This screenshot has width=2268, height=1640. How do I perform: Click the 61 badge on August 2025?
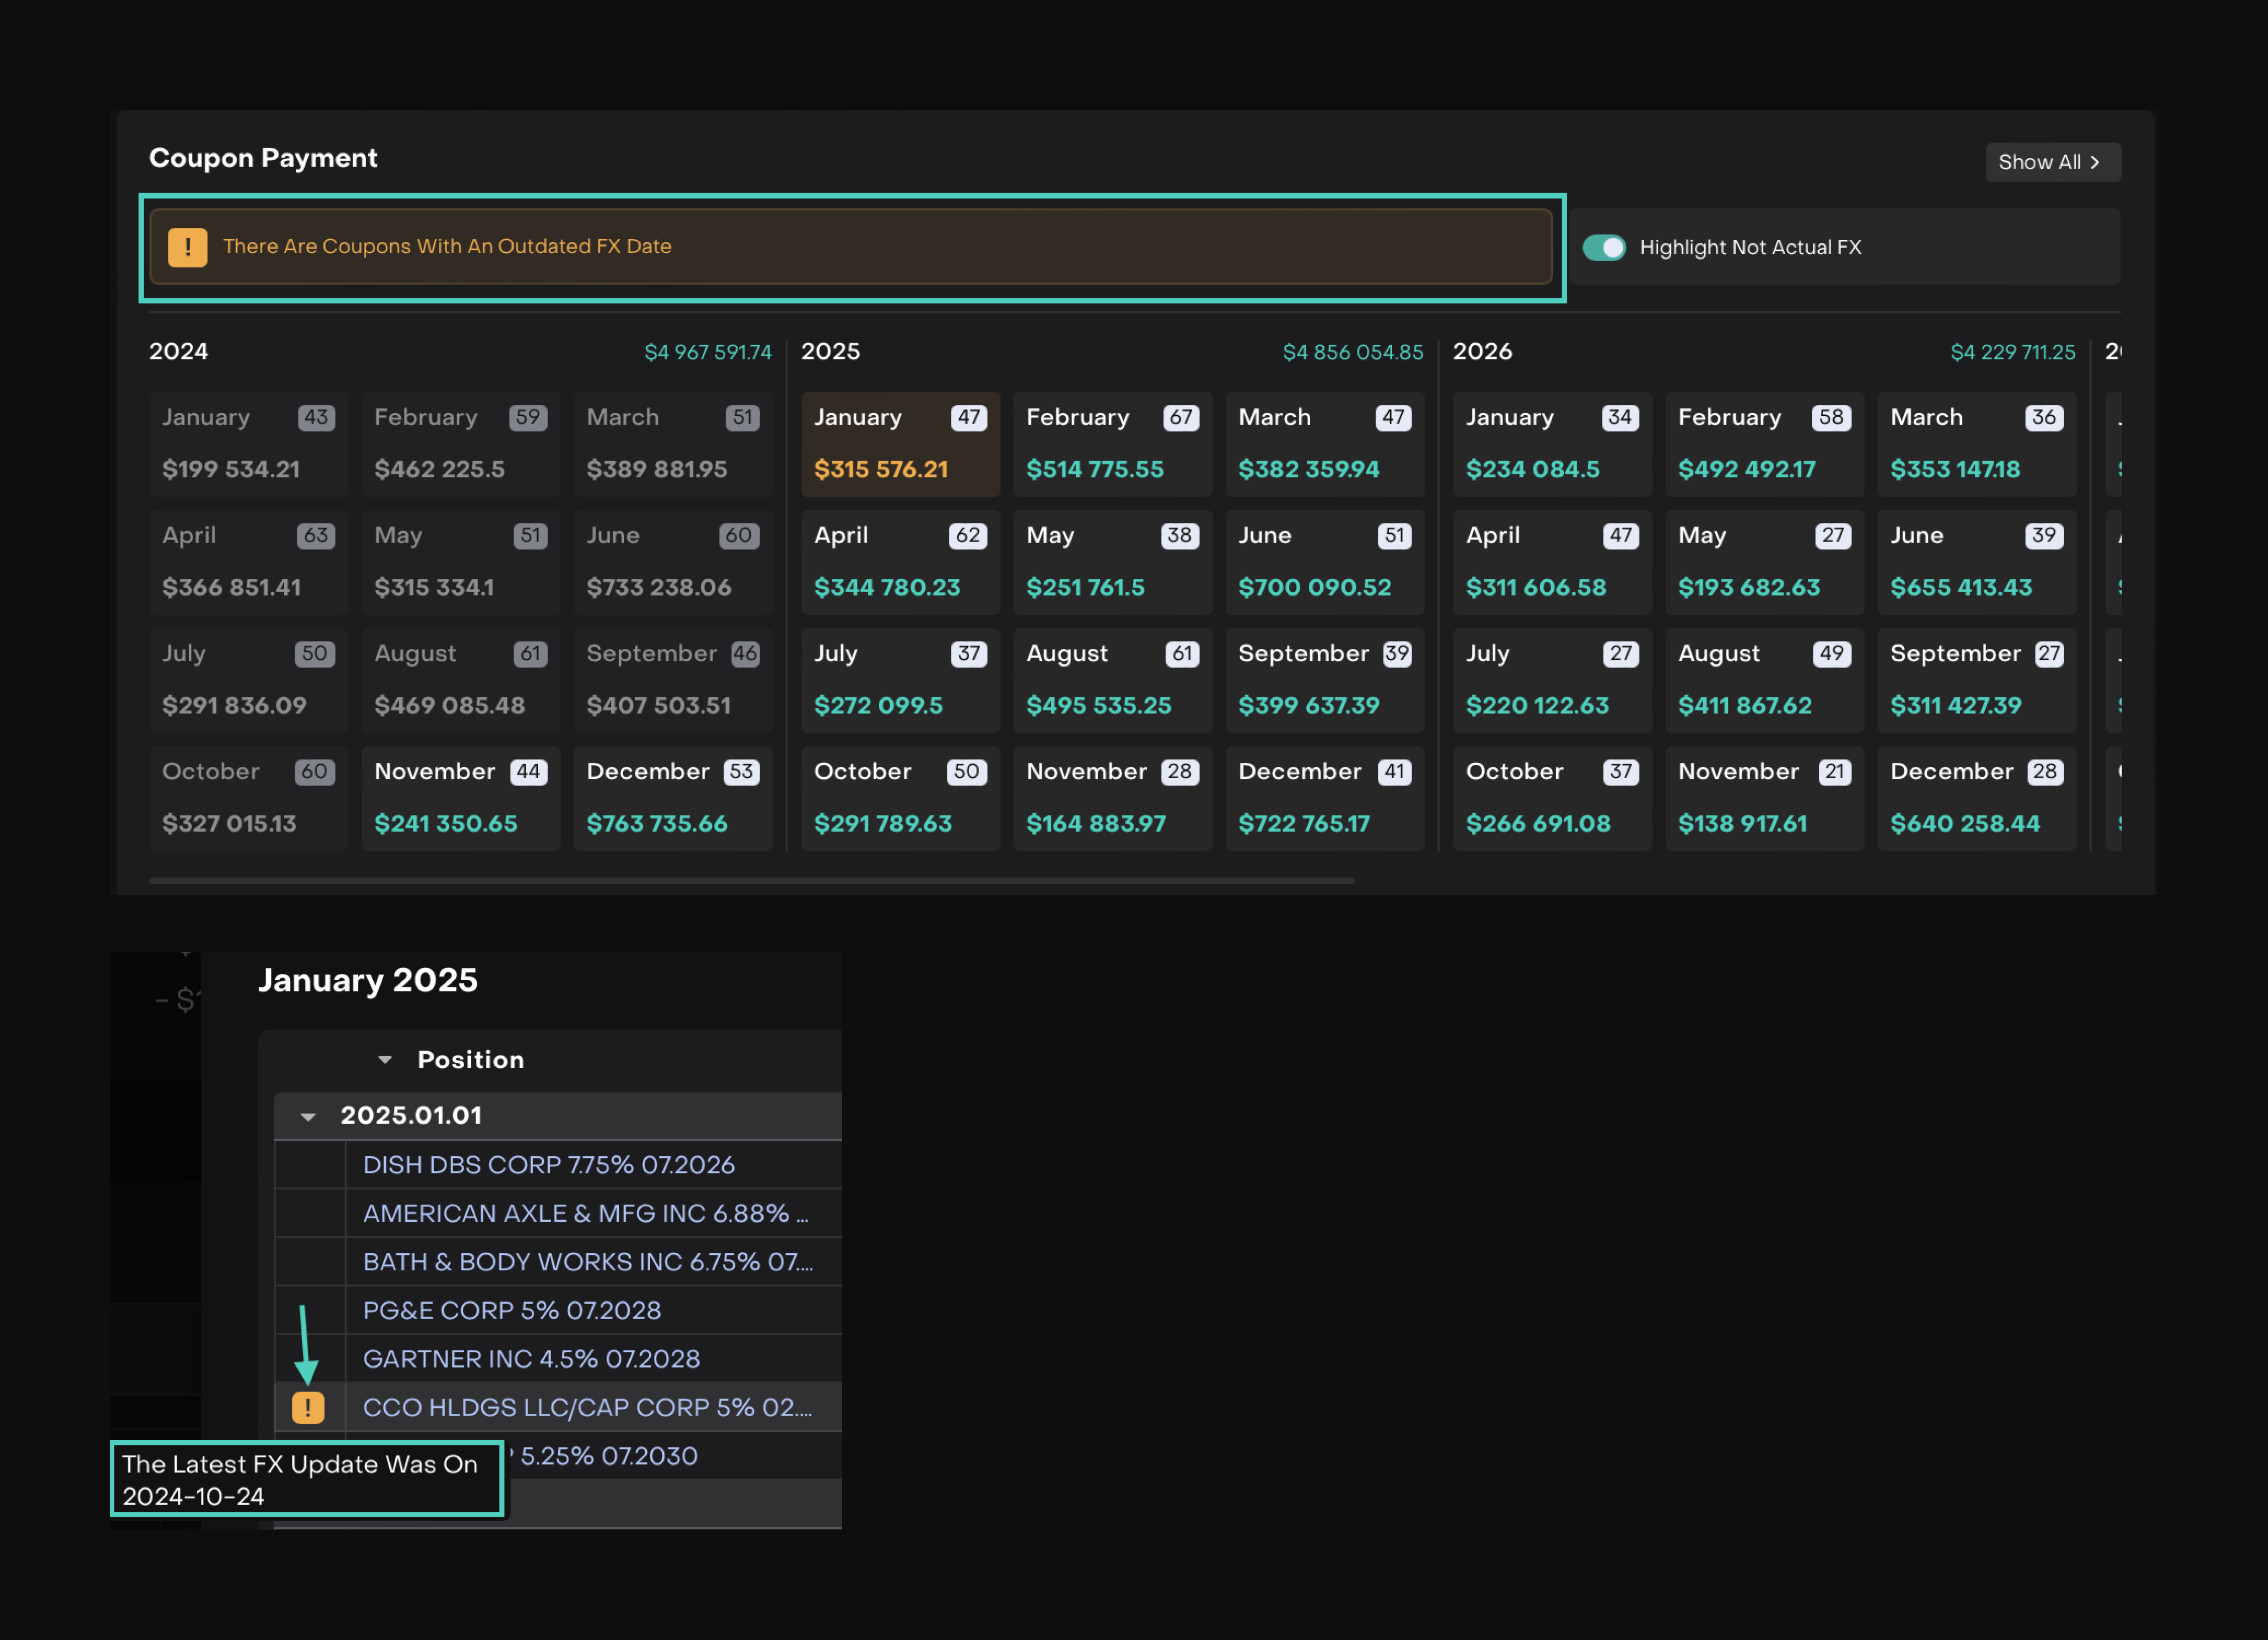[1182, 653]
